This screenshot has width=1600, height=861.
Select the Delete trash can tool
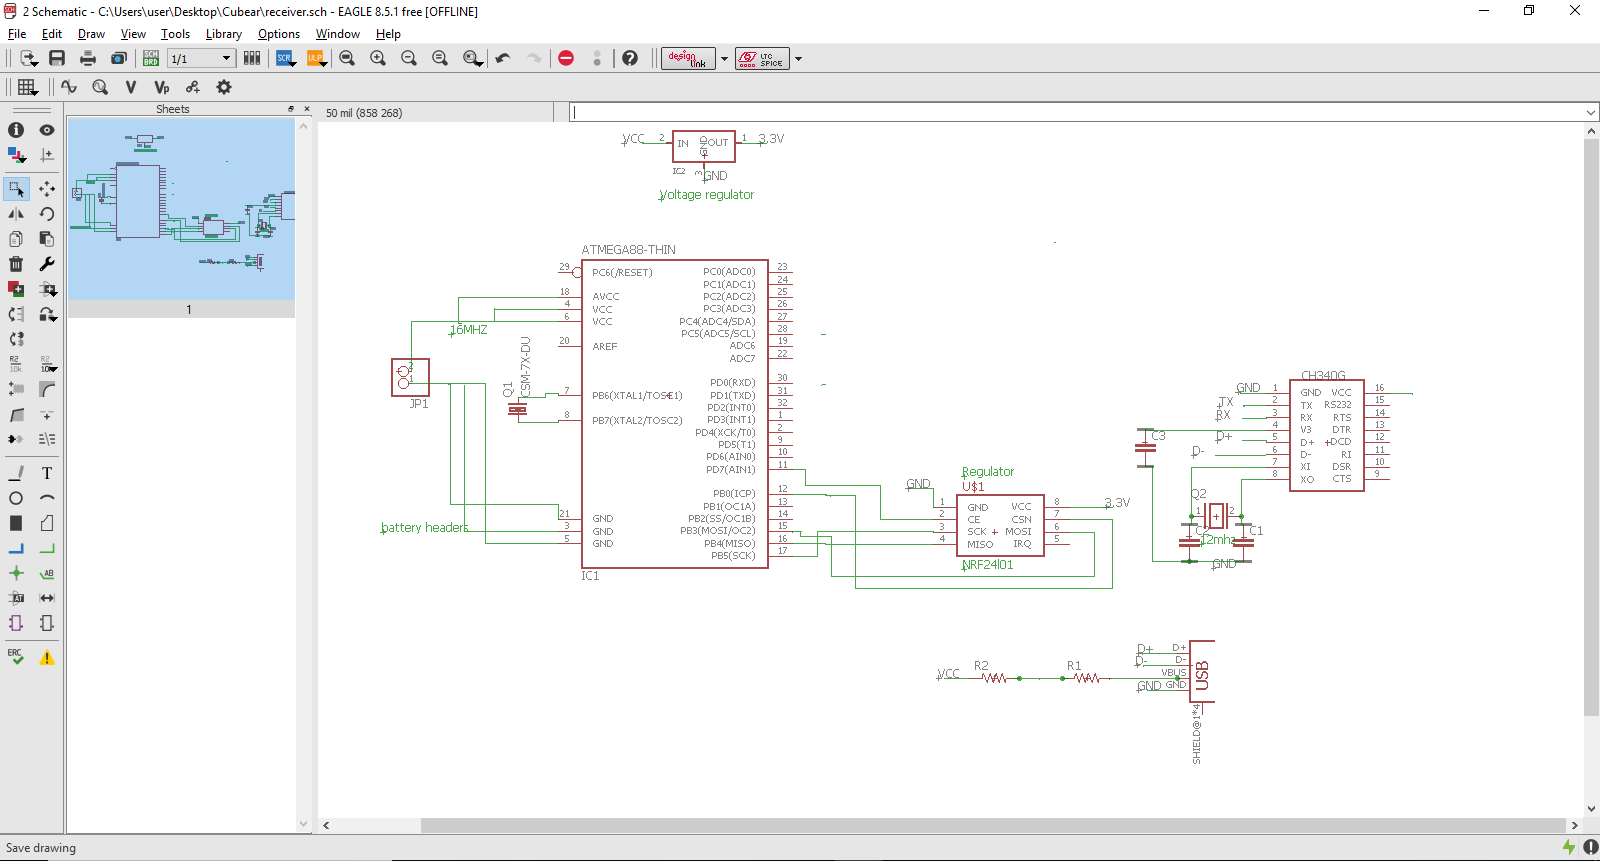16,264
